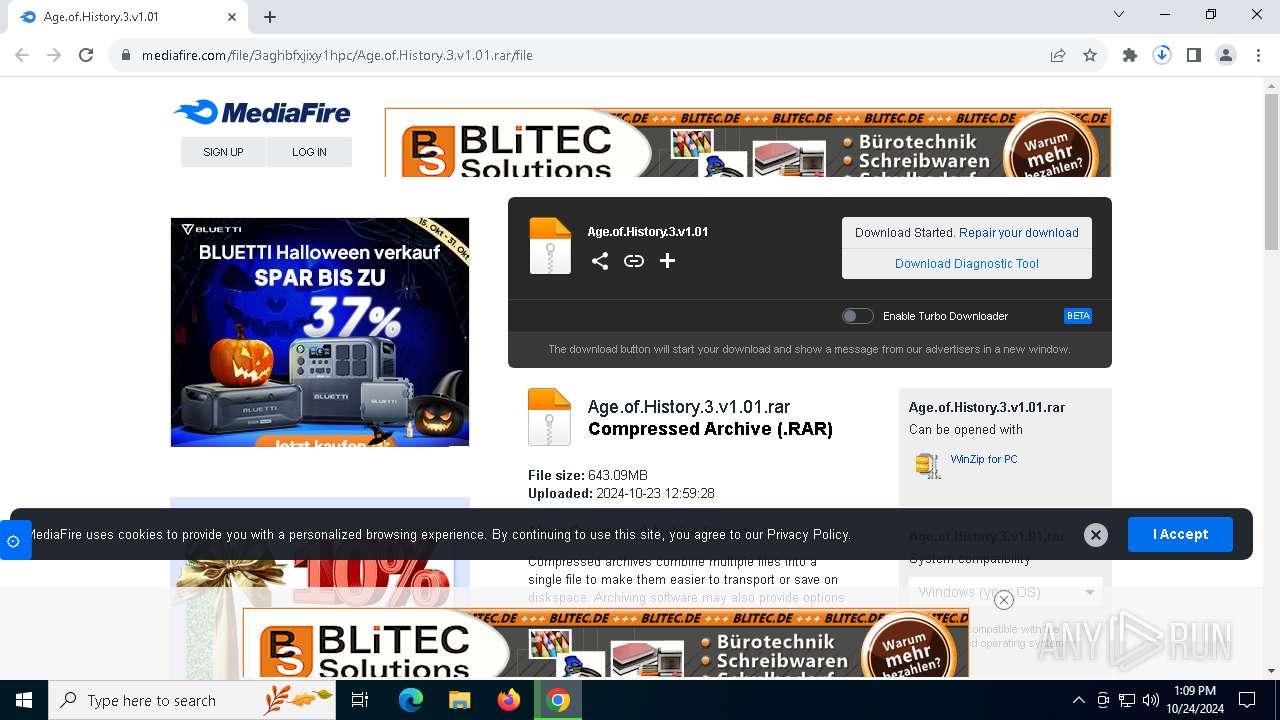This screenshot has width=1280, height=720.
Task: Expand the system compatibility dropdown
Action: tap(1005, 592)
